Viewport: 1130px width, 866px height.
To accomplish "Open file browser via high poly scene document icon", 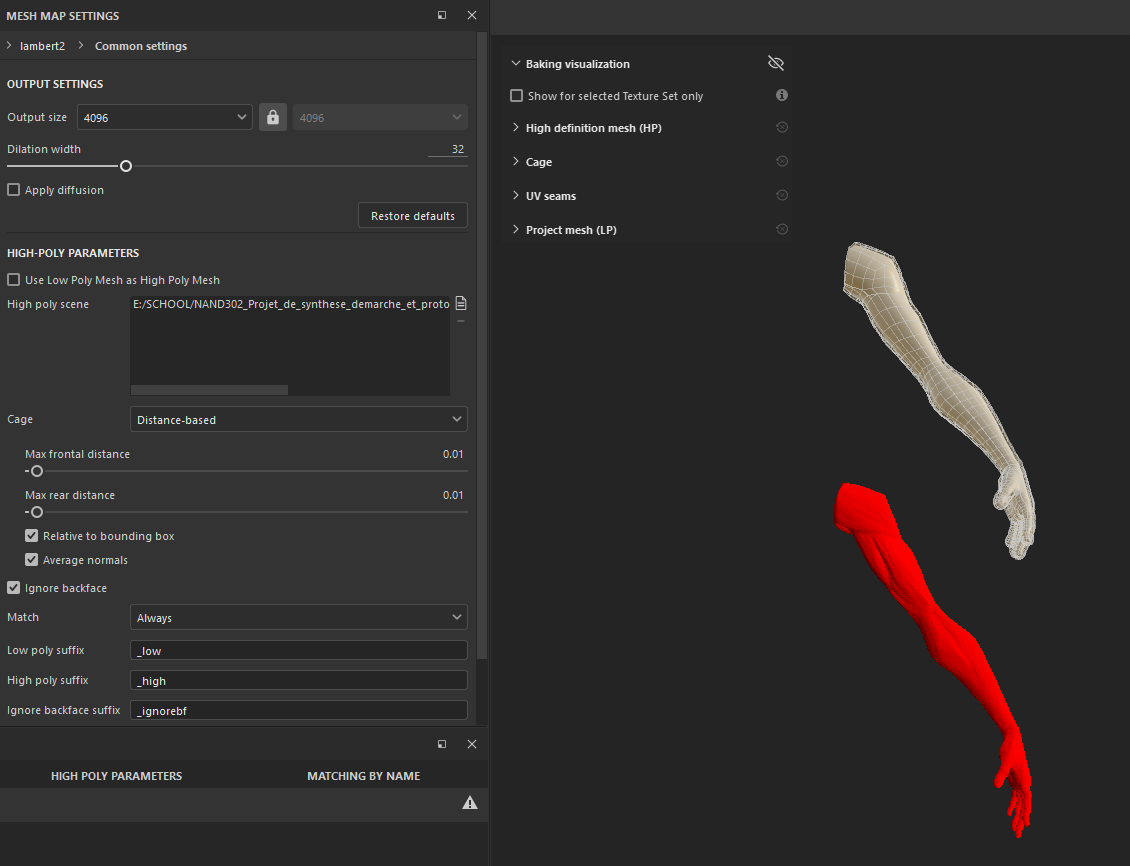I will (460, 303).
